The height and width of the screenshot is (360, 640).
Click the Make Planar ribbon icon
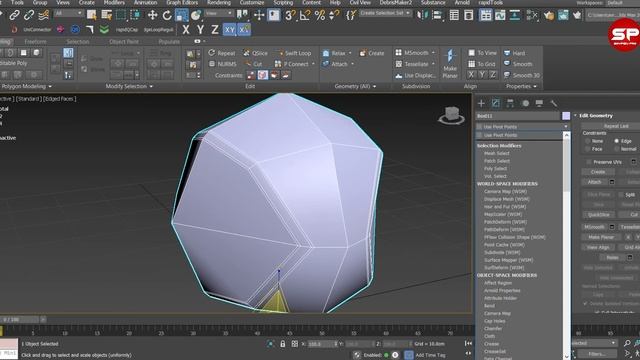coord(450,63)
